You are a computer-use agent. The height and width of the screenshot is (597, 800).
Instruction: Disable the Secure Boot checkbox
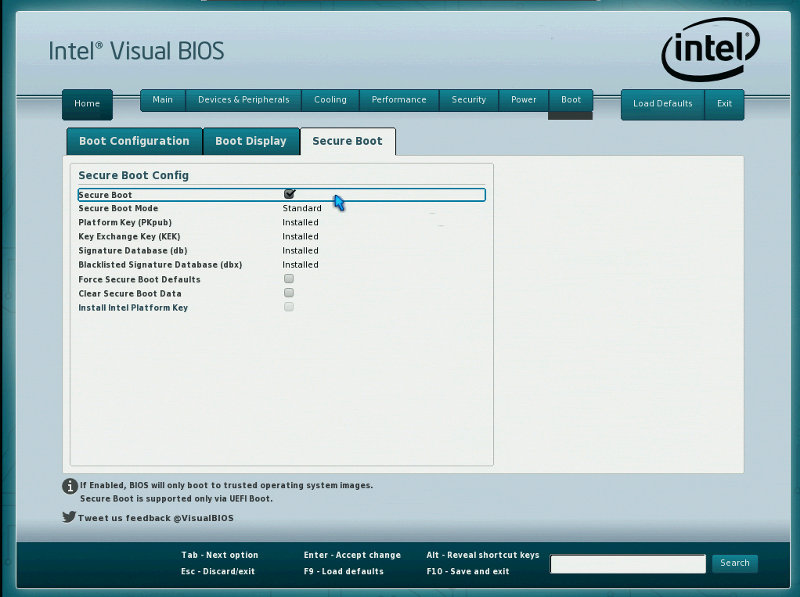[288, 193]
